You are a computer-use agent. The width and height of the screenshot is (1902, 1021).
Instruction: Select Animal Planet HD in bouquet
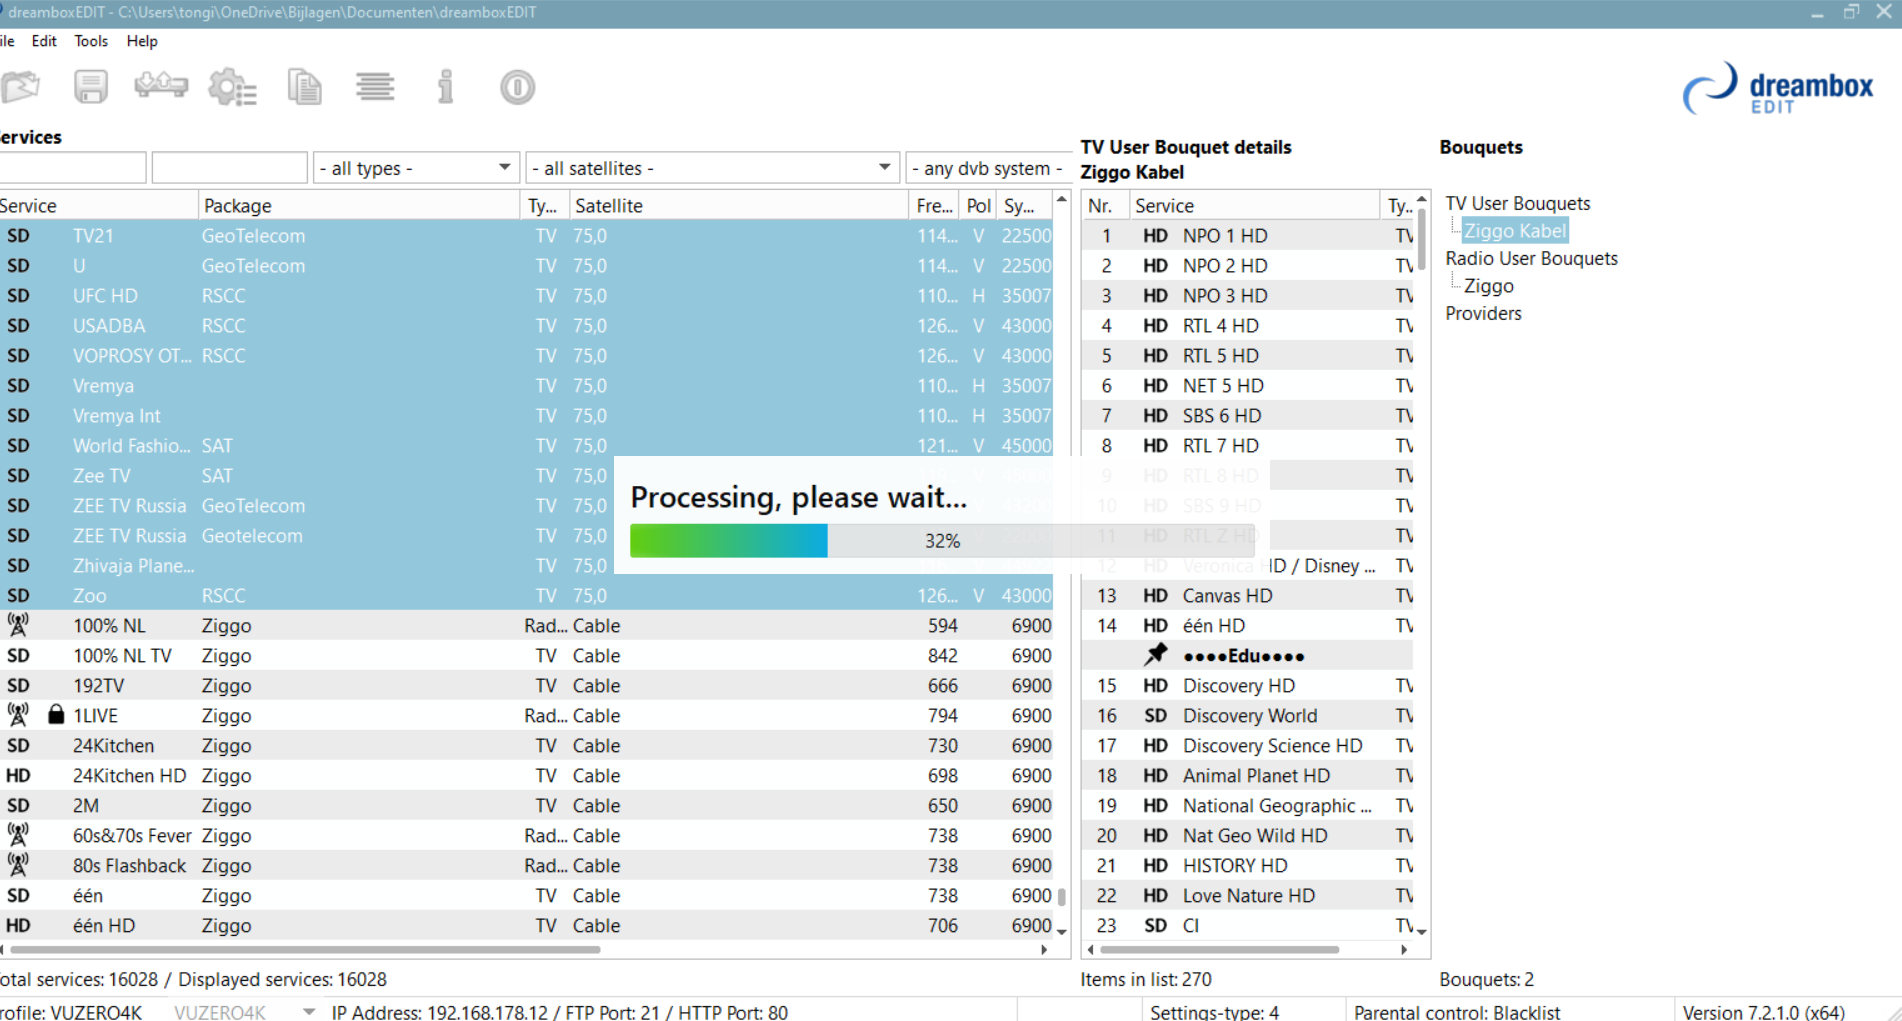[1248, 775]
